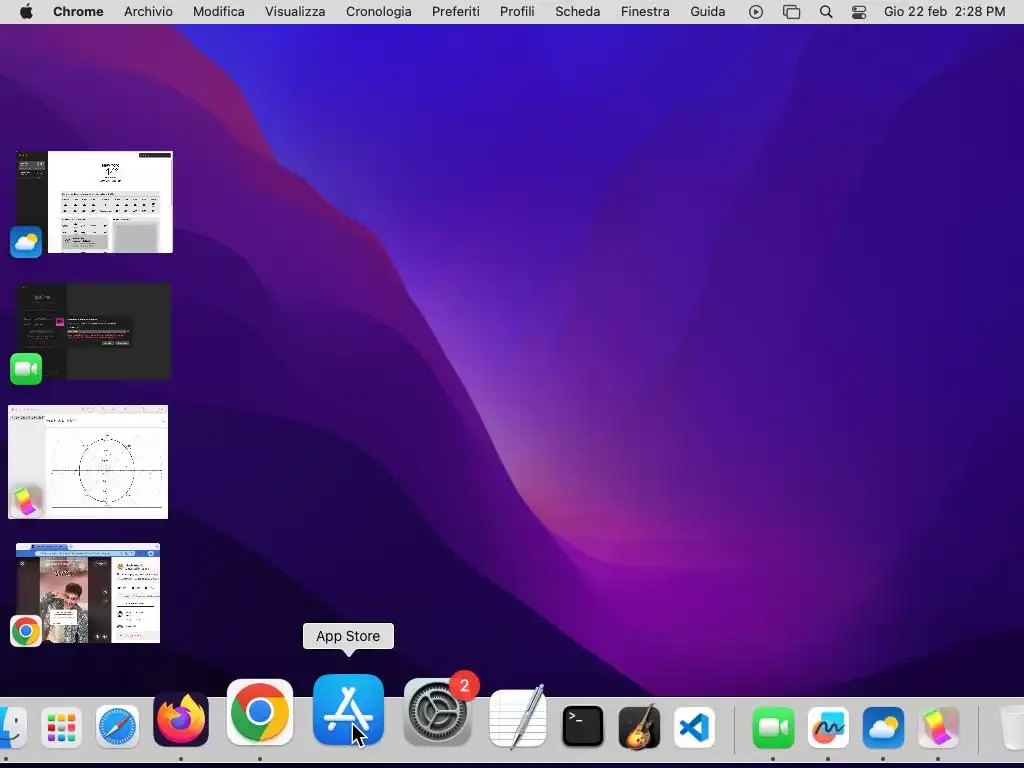Viewport: 1024px width, 768px height.
Task: Open the Chrome application menu
Action: (x=78, y=12)
